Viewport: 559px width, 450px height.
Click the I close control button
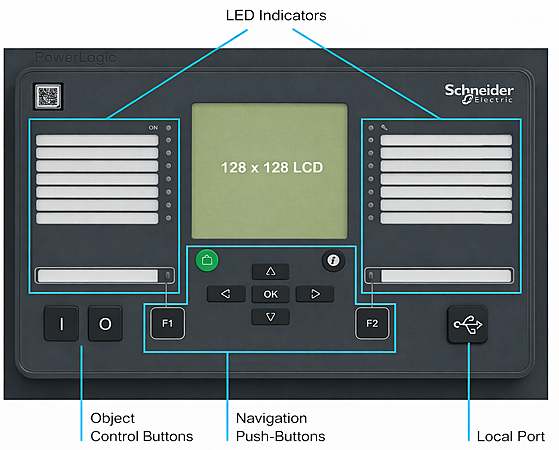(61, 324)
